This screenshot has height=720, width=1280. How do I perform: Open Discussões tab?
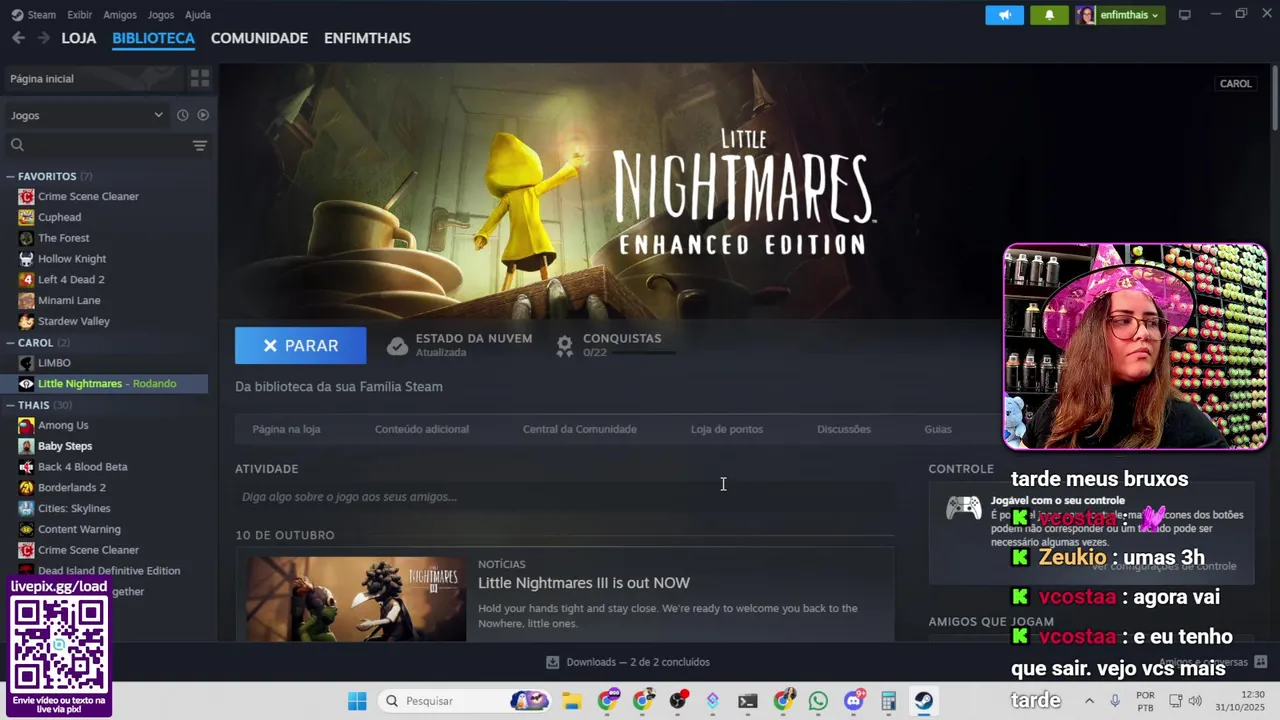tap(844, 429)
